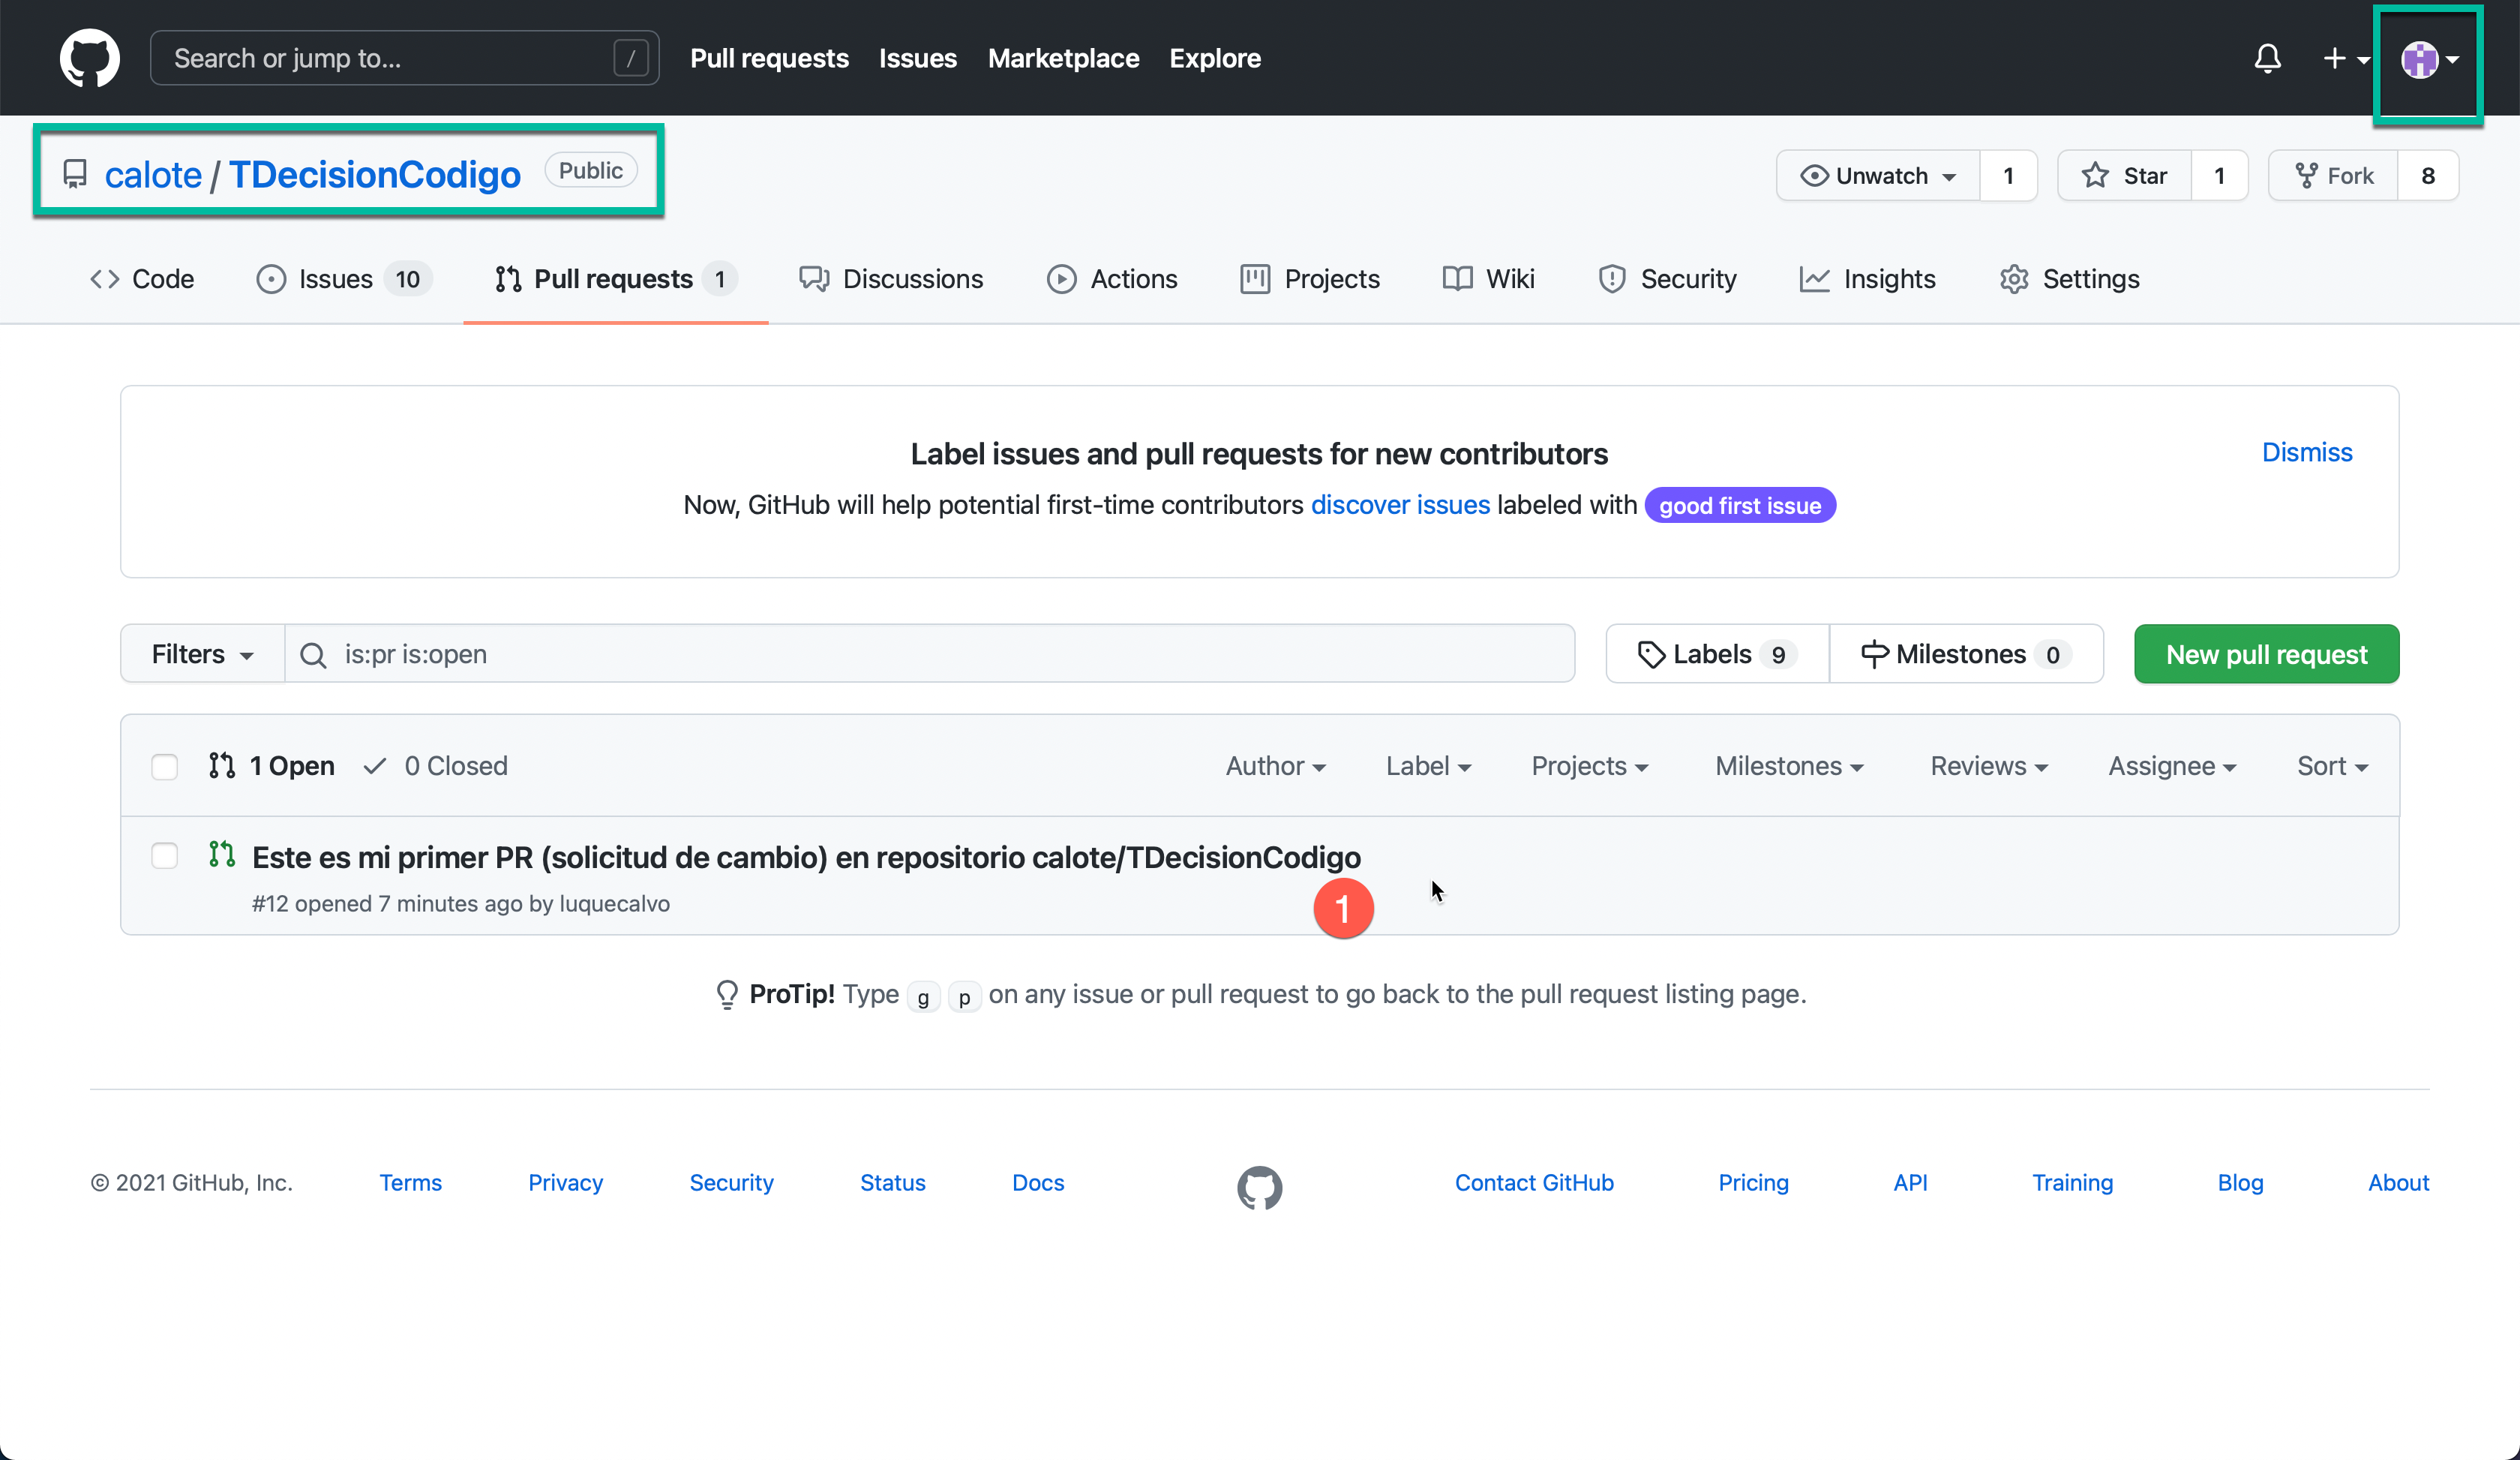Check the checkbox for PR #12
Screen dimensions: 2520x1460
click(164, 856)
